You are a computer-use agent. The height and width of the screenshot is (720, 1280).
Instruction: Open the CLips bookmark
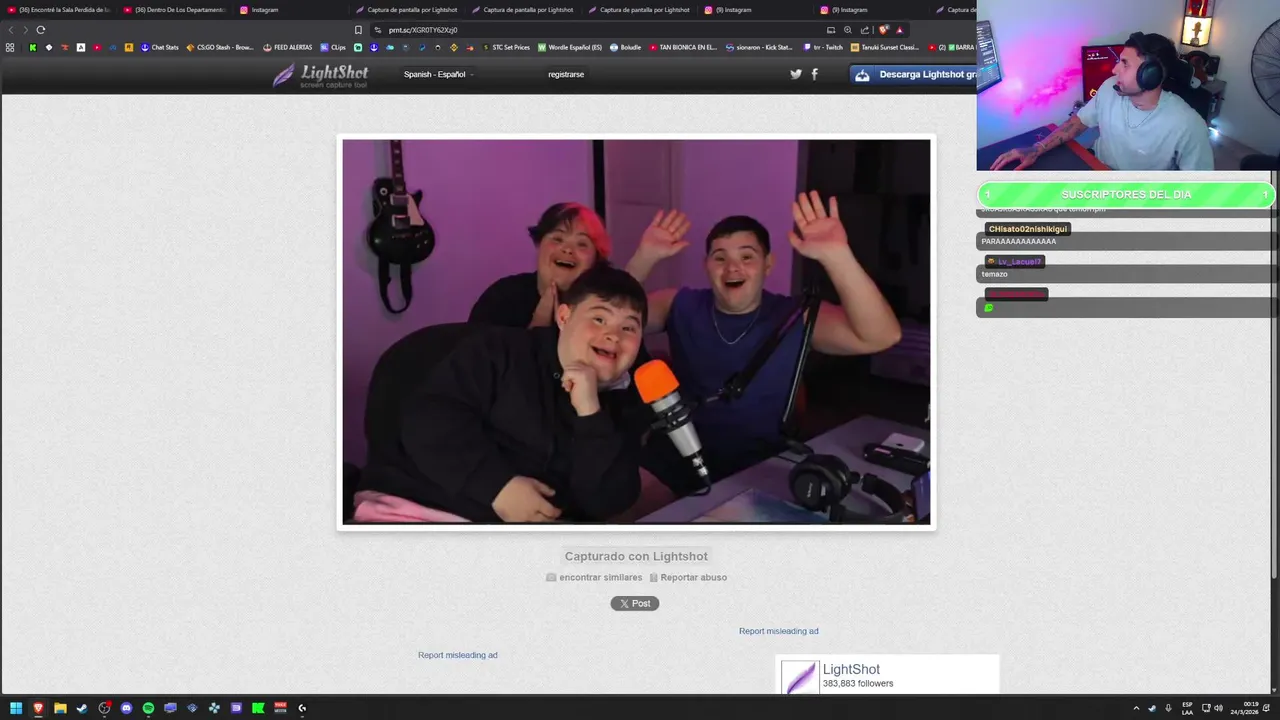click(x=333, y=47)
